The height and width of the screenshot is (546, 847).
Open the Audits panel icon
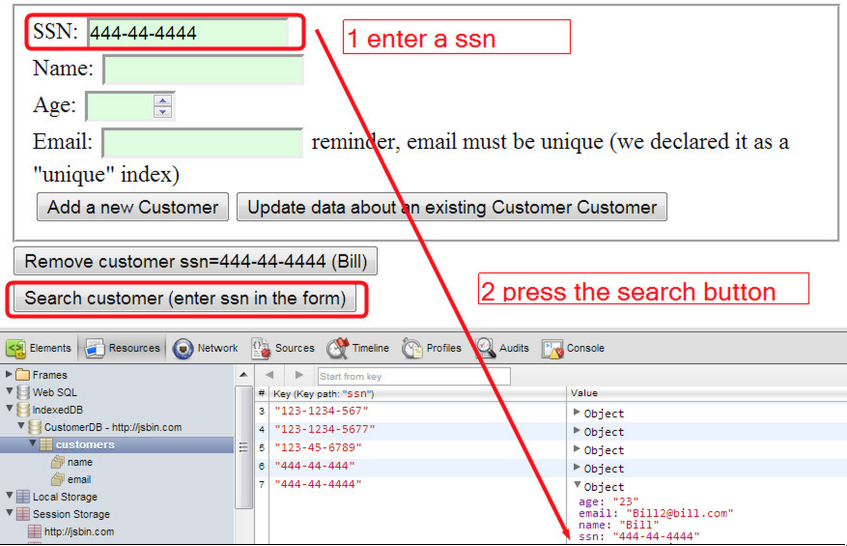[x=486, y=349]
